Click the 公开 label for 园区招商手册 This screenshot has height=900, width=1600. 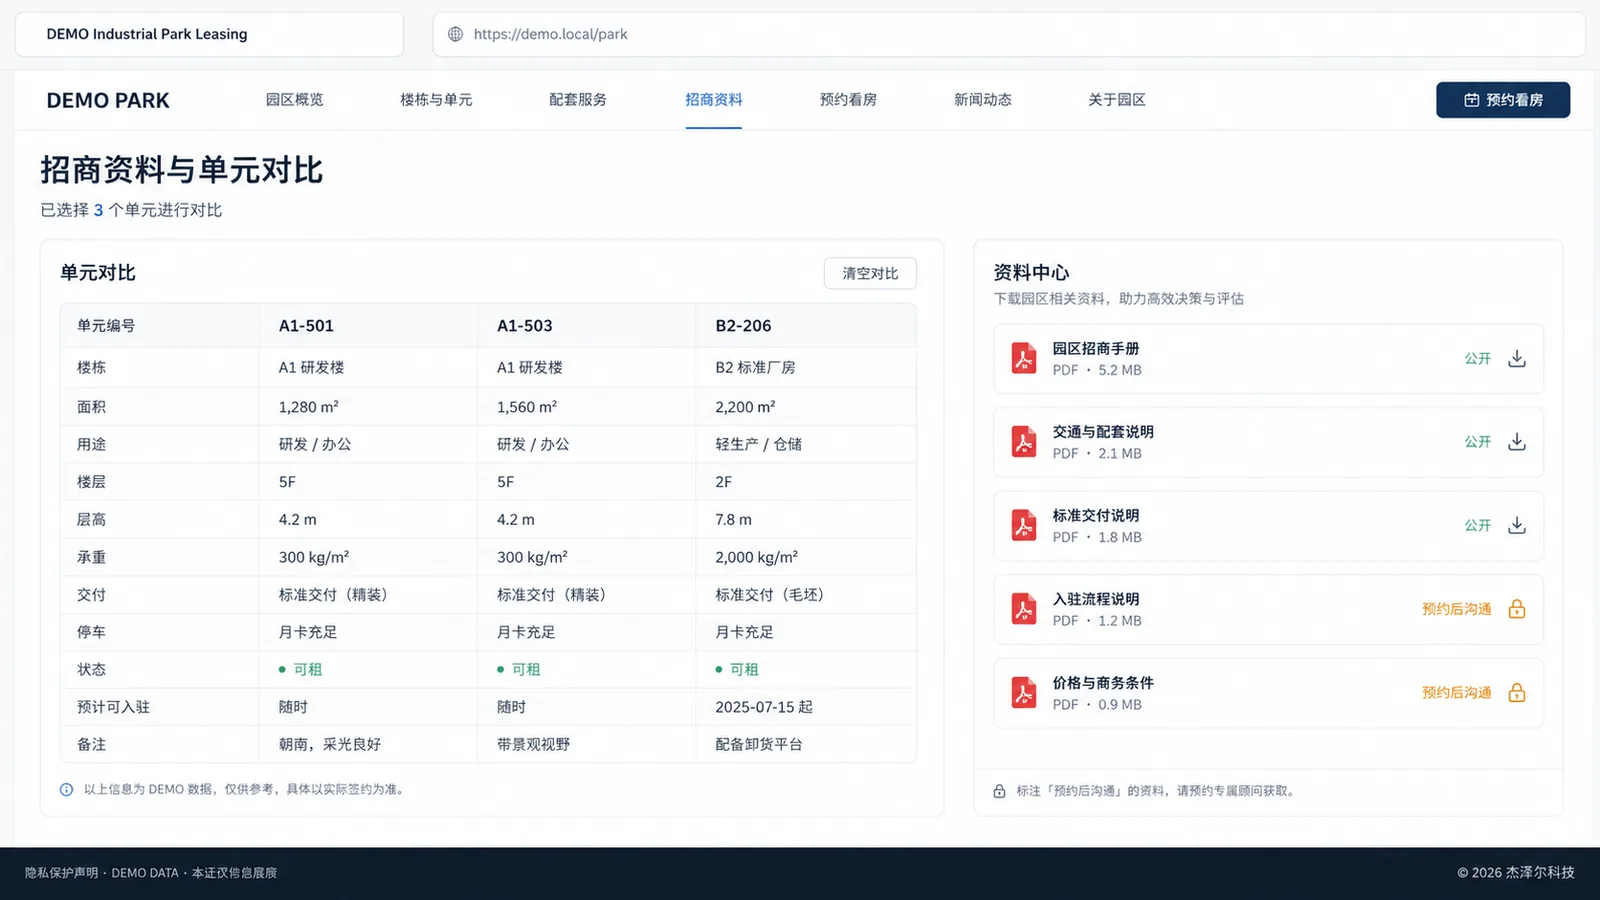tap(1478, 358)
